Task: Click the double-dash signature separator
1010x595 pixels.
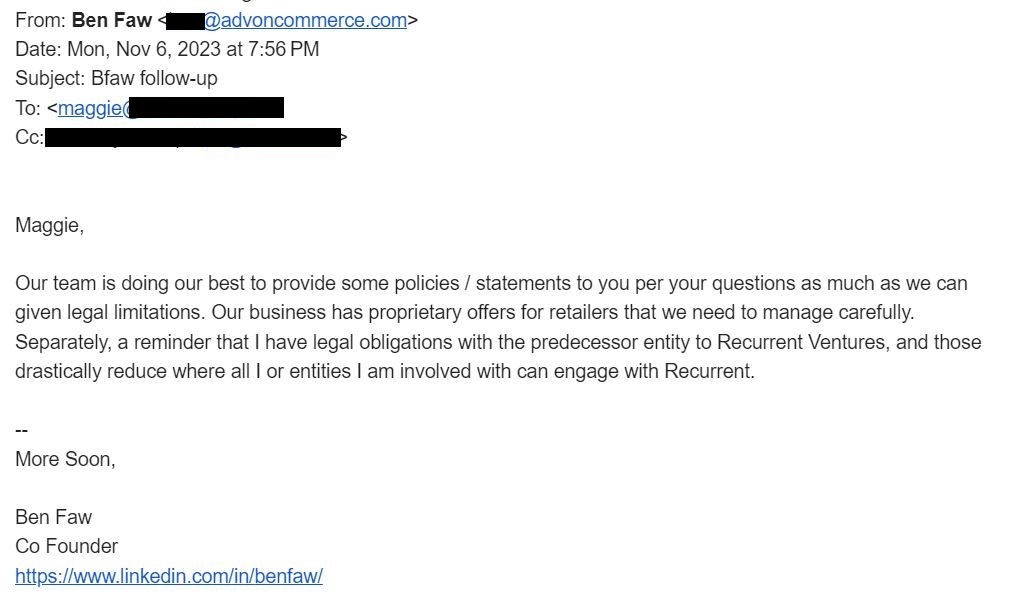Action: click(21, 430)
